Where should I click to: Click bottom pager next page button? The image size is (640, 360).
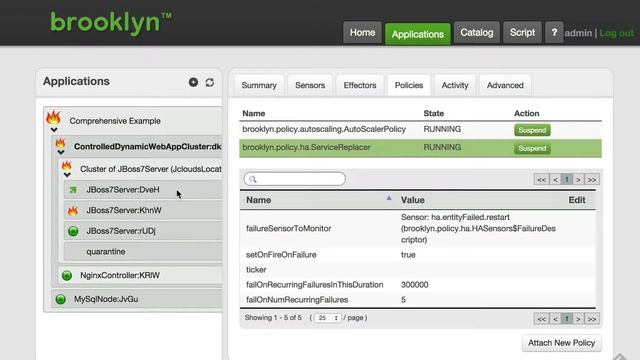point(578,319)
